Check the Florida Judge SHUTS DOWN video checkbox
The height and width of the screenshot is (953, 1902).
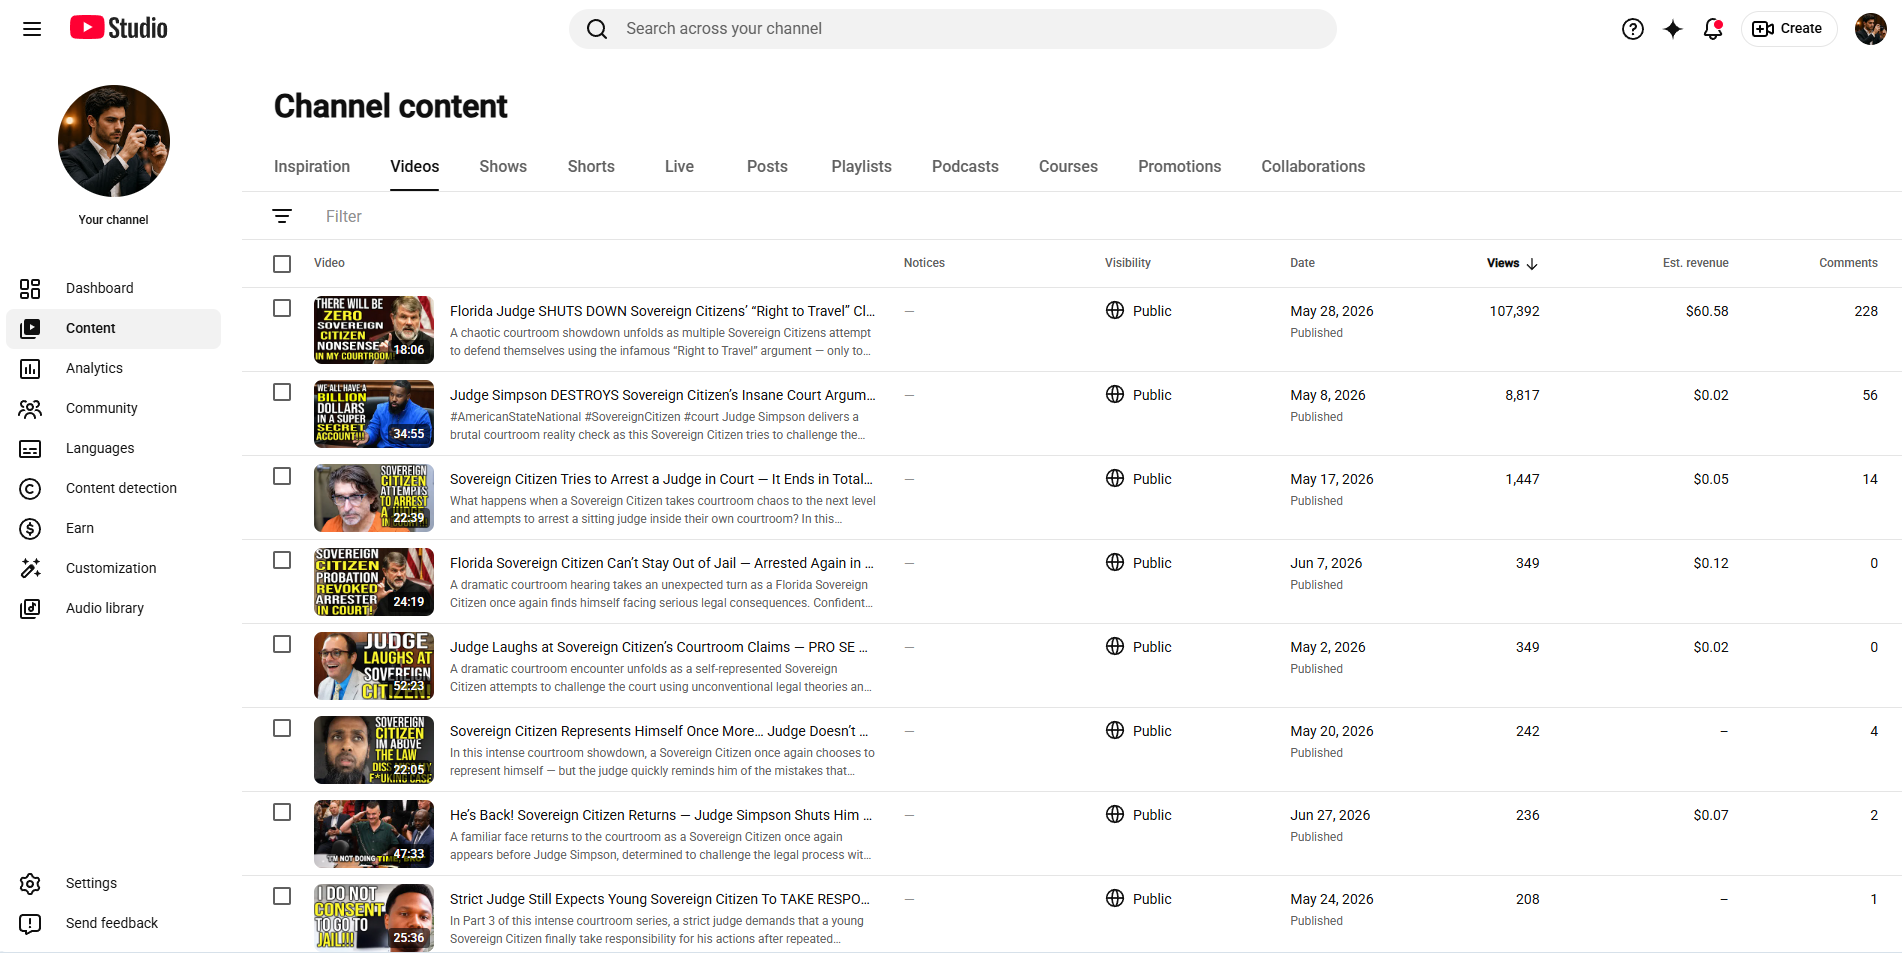[x=282, y=308]
